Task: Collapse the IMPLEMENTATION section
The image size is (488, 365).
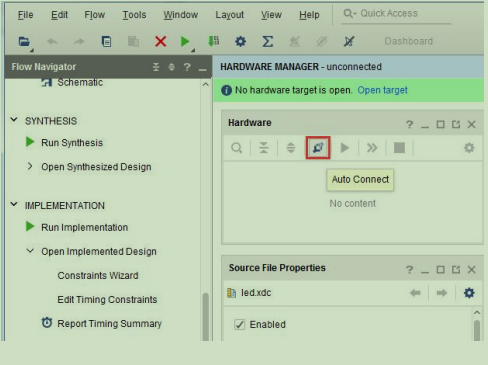Action: pyautogui.click(x=14, y=204)
